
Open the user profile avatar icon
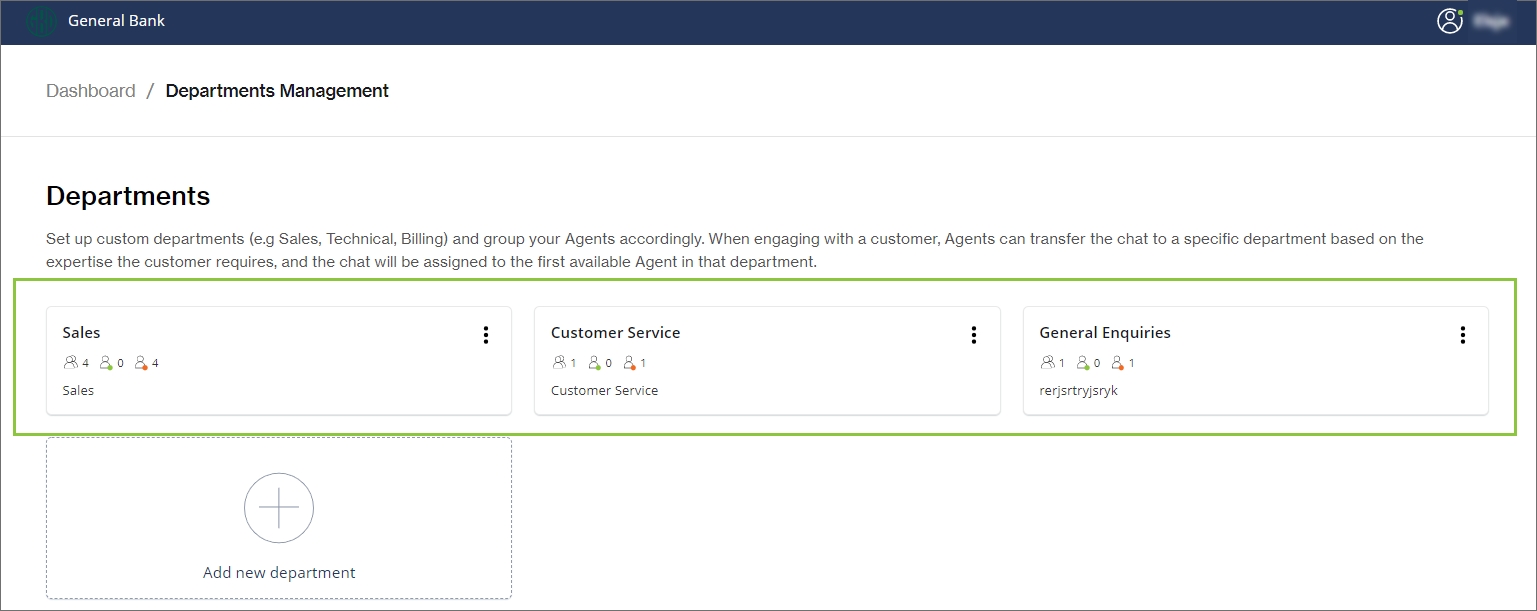click(1449, 21)
